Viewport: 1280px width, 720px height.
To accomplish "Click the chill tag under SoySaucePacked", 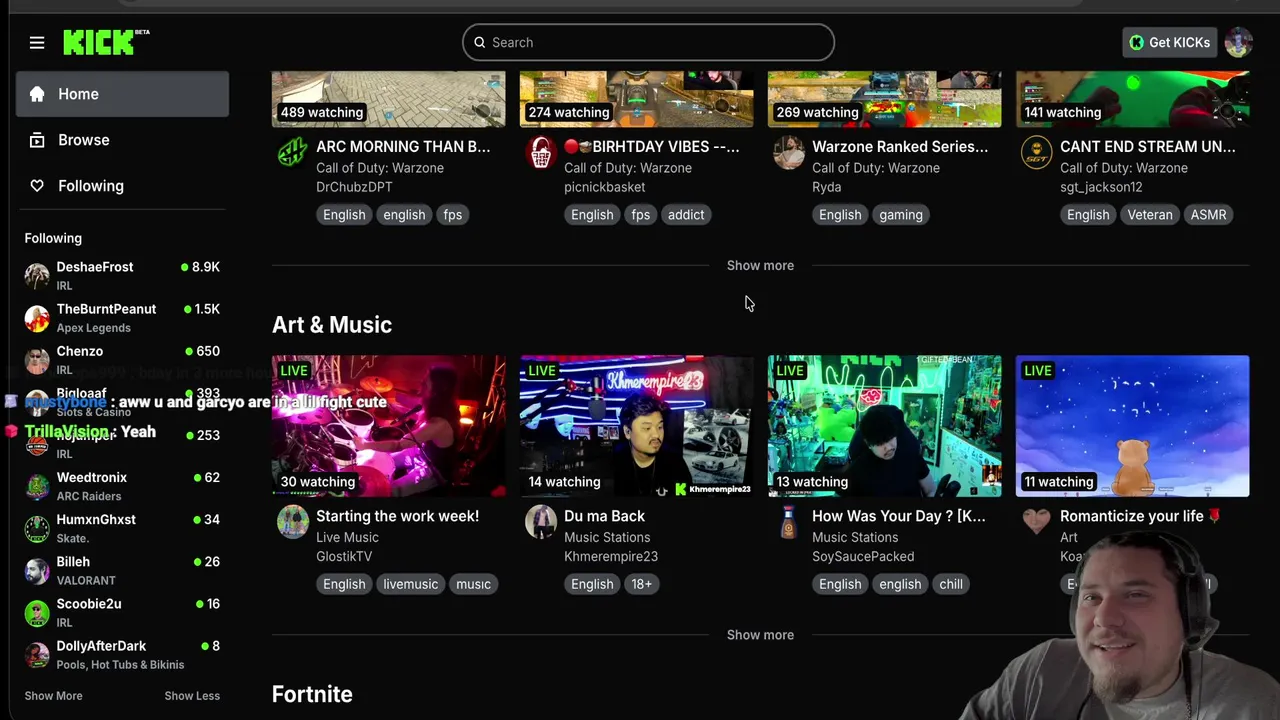I will [x=951, y=584].
